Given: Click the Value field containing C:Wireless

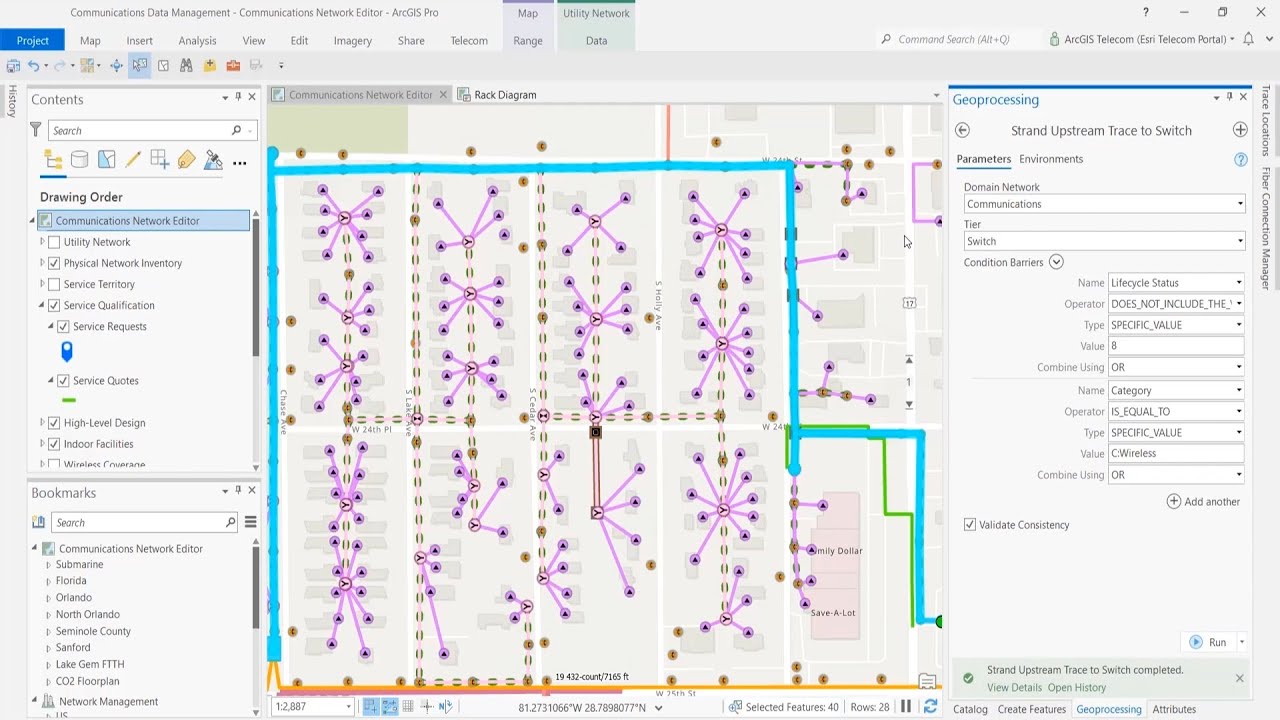Looking at the screenshot, I should (1176, 454).
